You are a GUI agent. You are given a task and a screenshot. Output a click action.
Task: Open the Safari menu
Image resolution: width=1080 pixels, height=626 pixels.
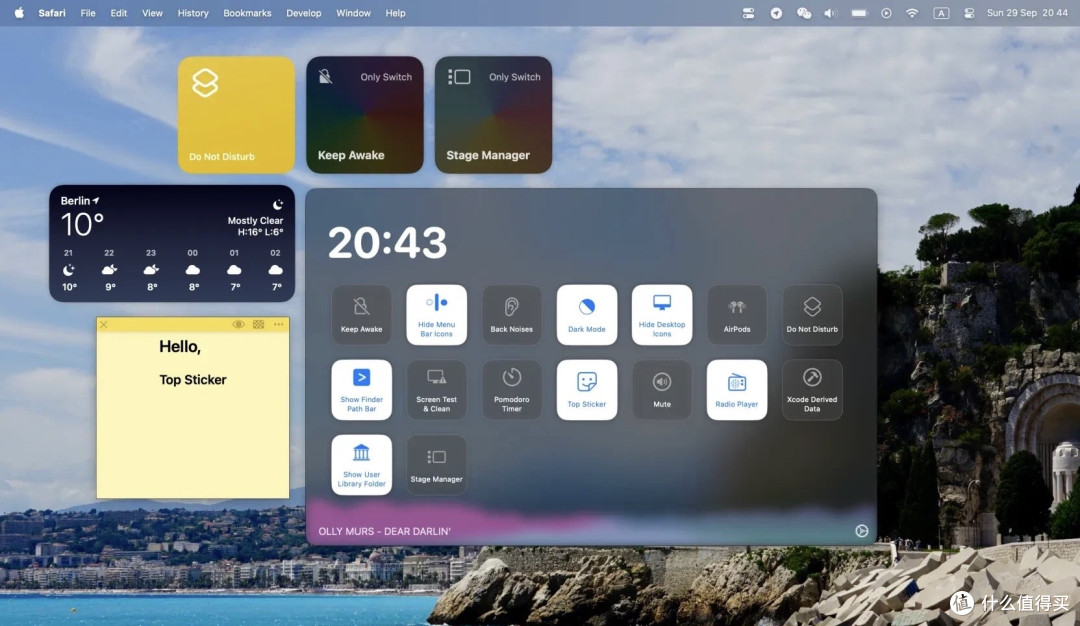pos(52,13)
